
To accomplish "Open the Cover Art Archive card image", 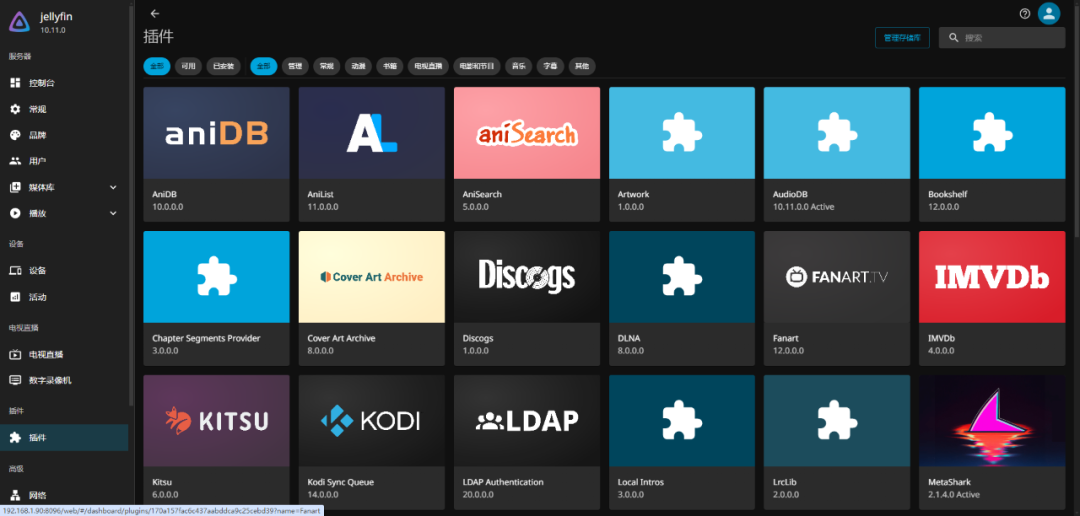I will [x=372, y=277].
